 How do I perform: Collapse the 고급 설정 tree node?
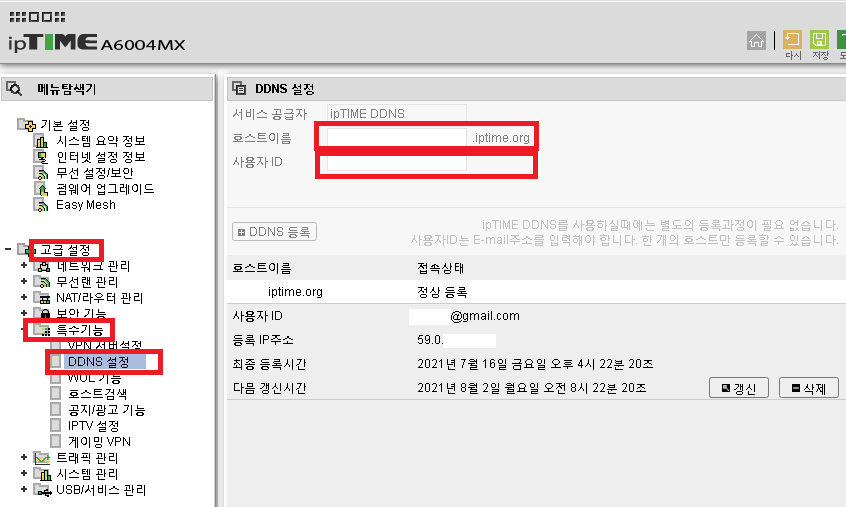coord(8,249)
